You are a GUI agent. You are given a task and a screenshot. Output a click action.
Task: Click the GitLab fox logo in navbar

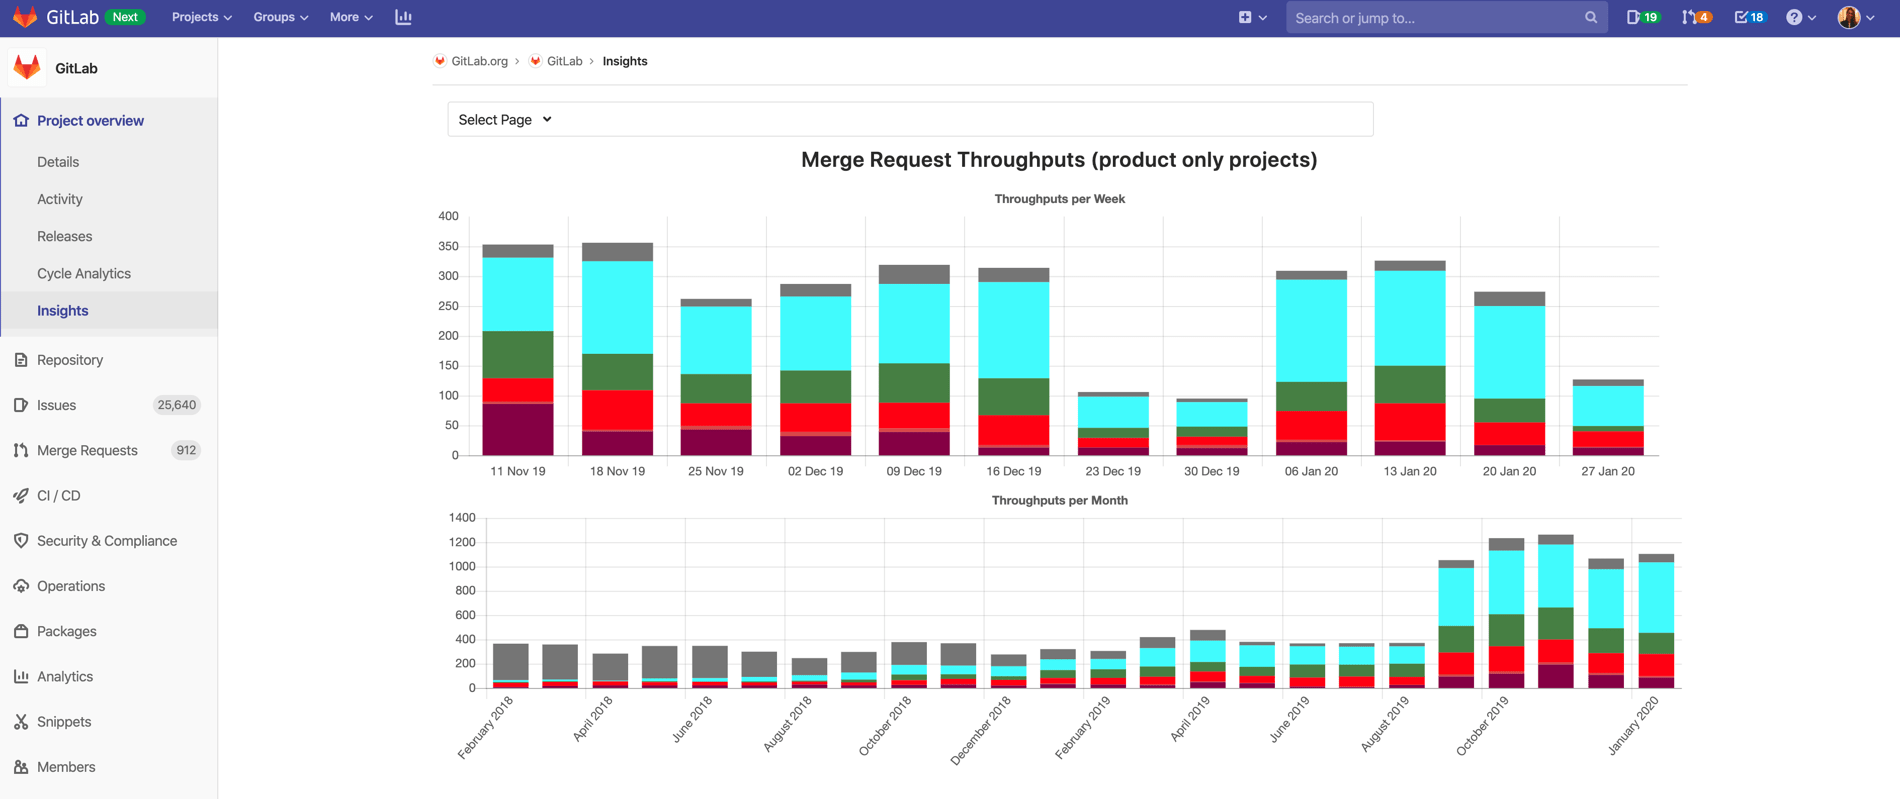25,17
